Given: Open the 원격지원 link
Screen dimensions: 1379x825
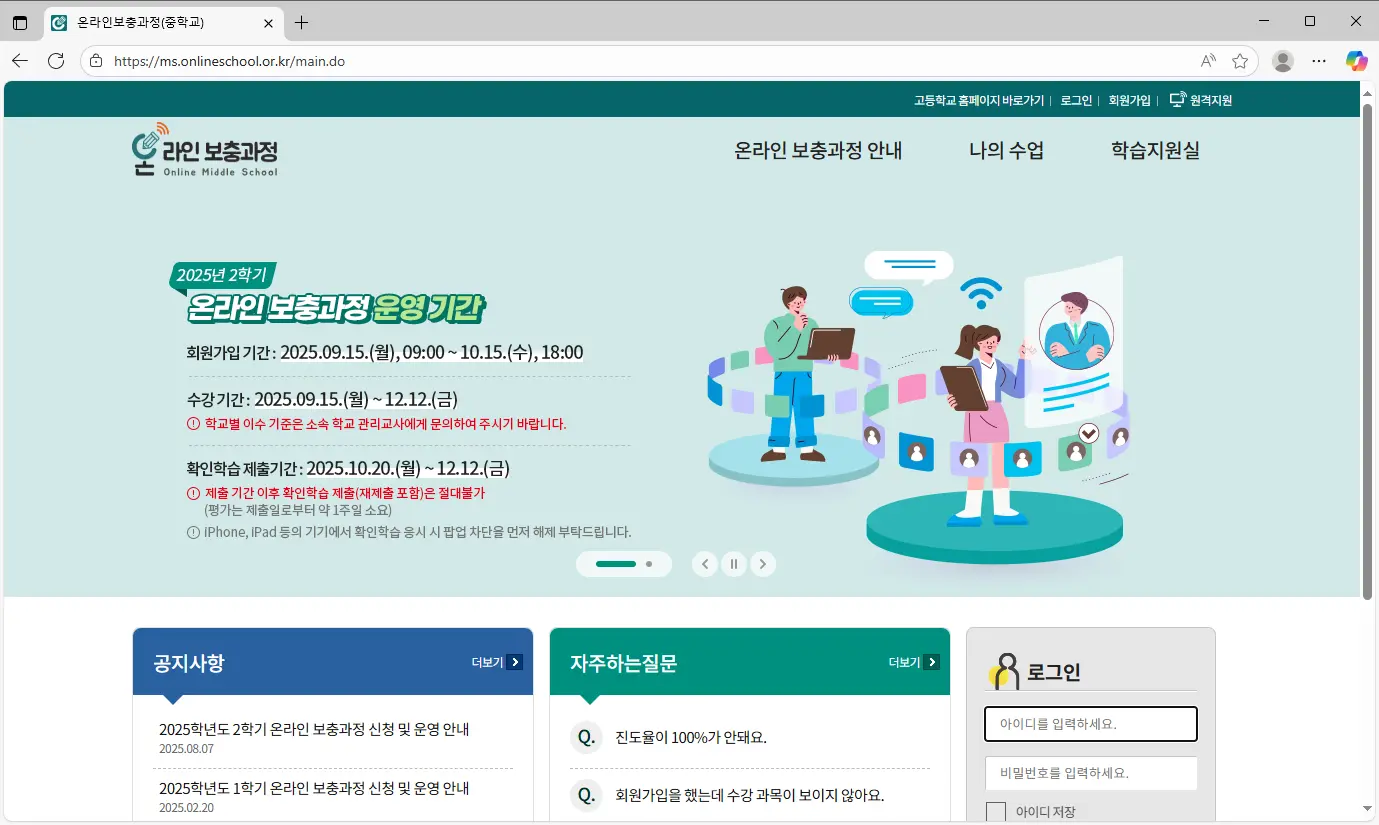Looking at the screenshot, I should (1201, 100).
